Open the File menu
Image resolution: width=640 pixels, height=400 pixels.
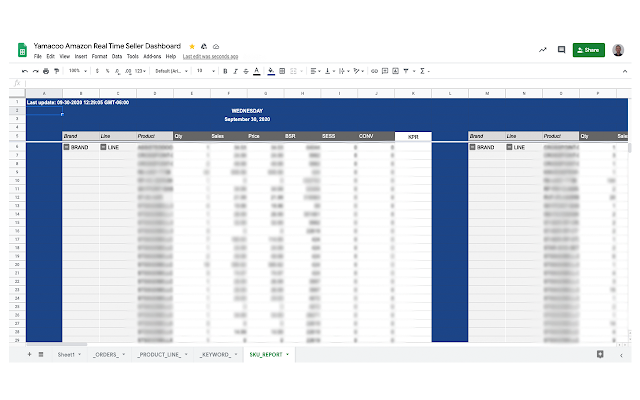click(38, 56)
